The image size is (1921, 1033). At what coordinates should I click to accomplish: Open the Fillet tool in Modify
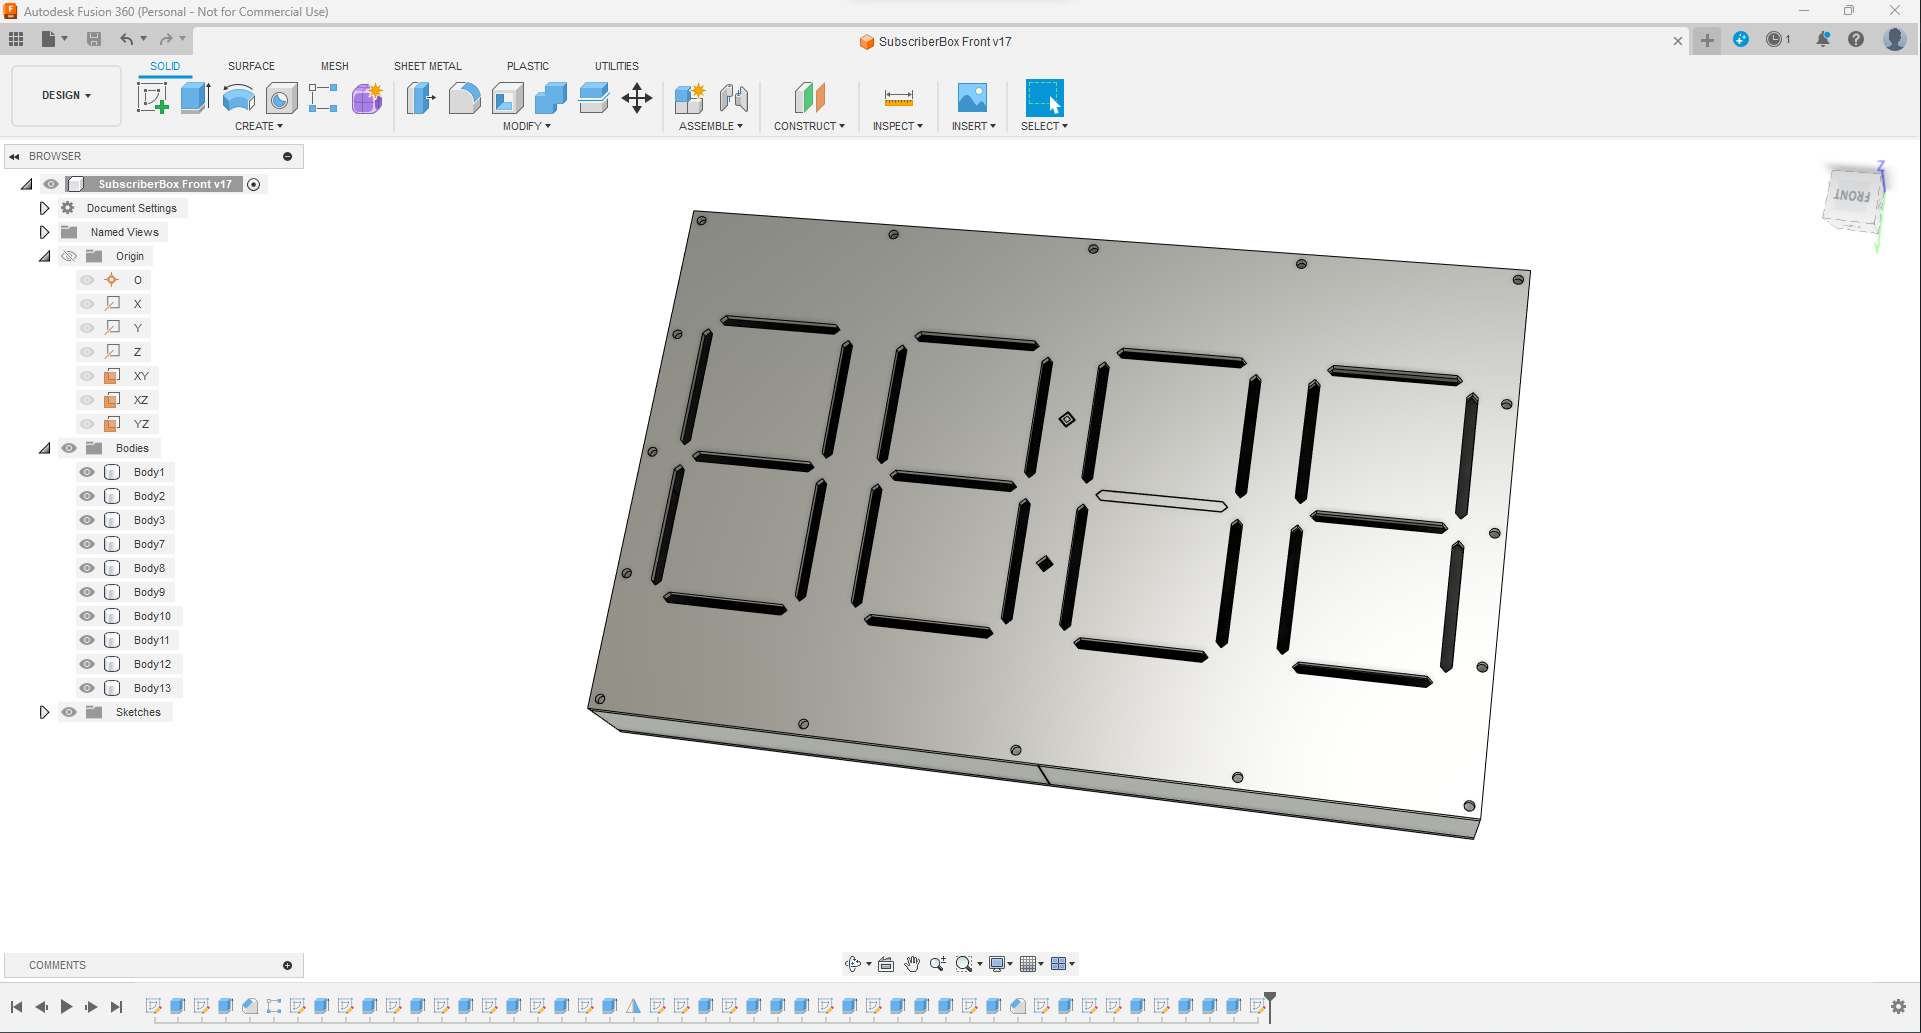(x=464, y=97)
